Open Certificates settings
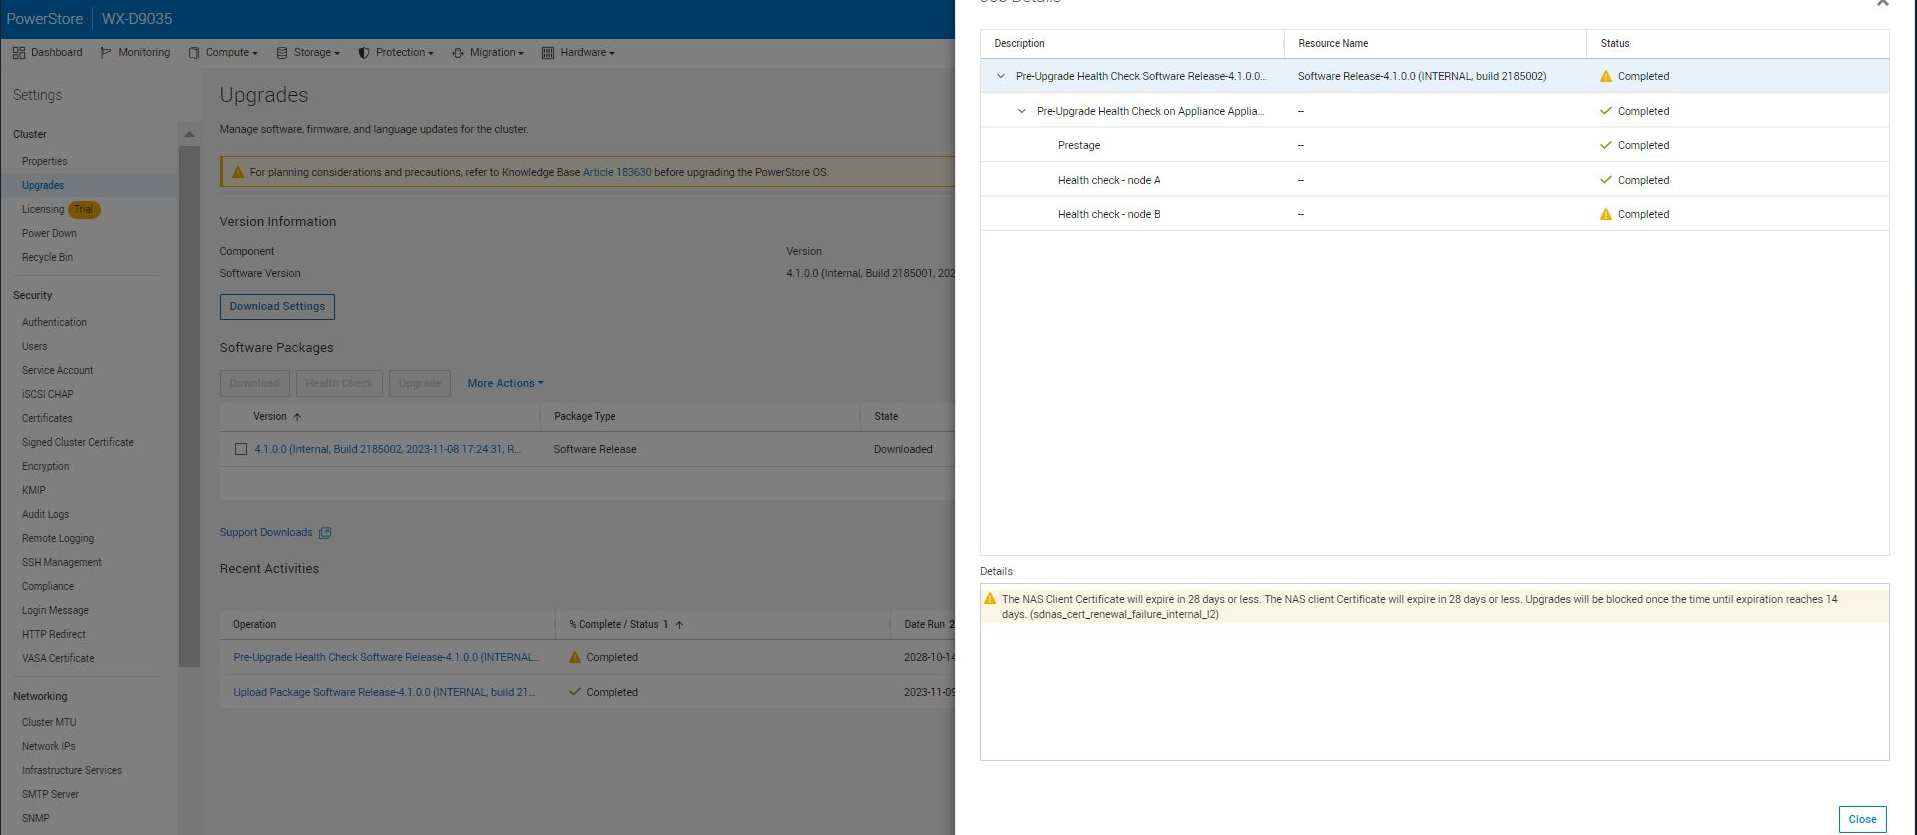1917x835 pixels. (47, 418)
